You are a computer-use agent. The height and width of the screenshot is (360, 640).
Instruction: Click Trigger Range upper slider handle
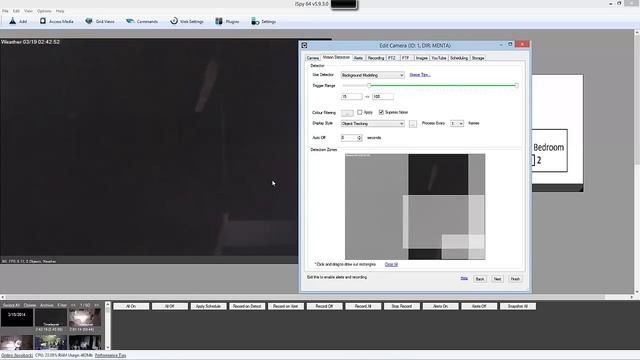pyautogui.click(x=516, y=85)
